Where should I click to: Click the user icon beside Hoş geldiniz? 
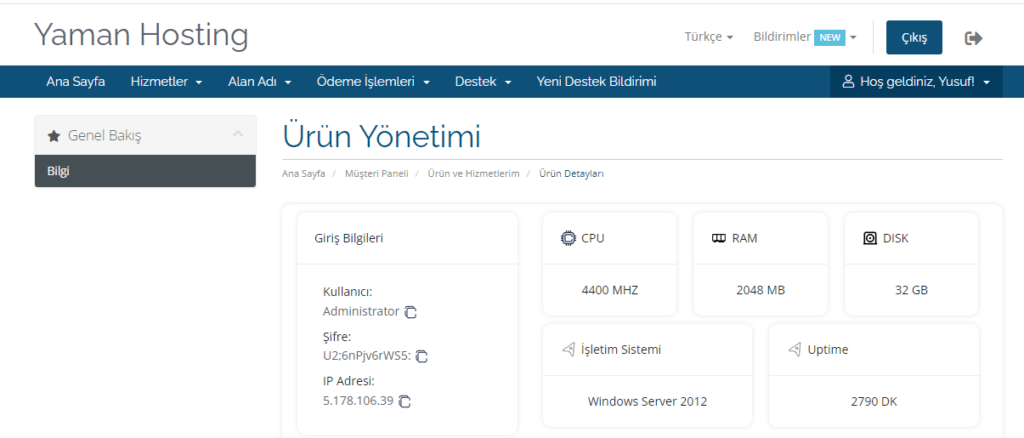click(x=848, y=82)
